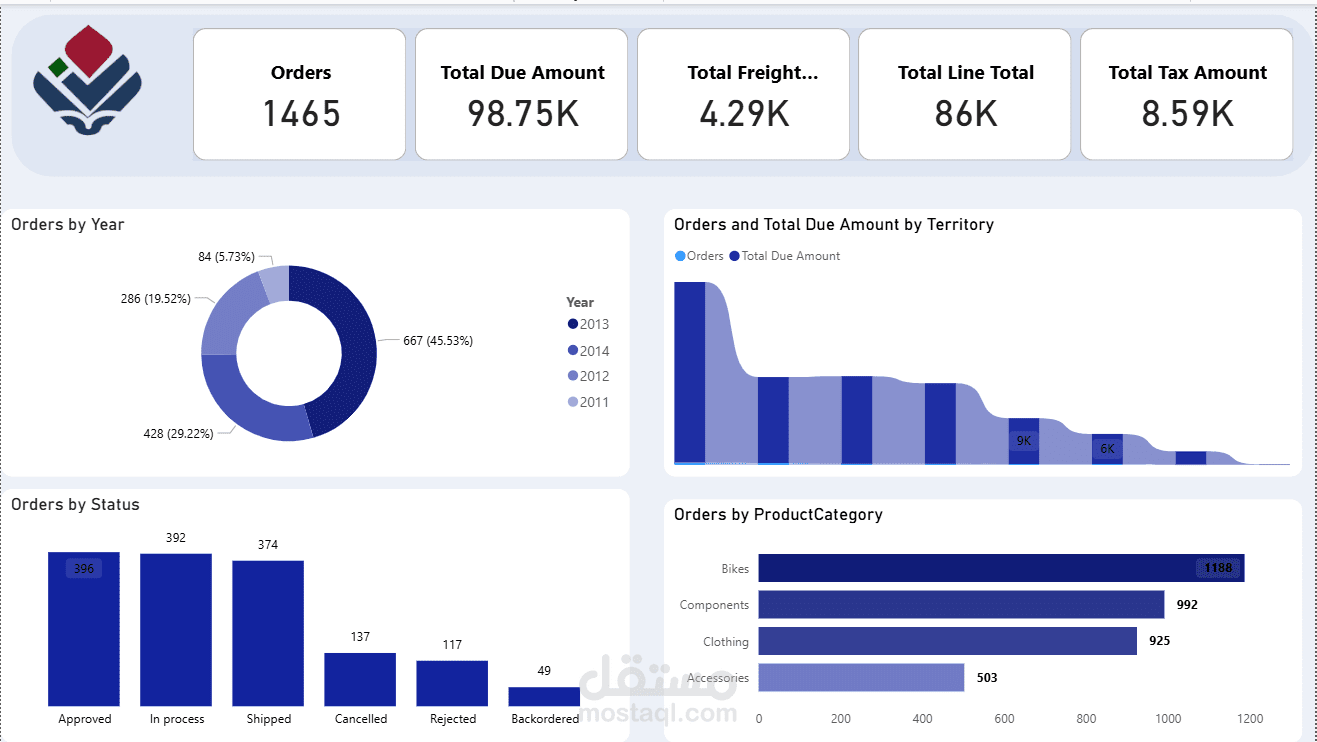
Task: Select the Total Tax Amount KPI card
Action: [1186, 94]
